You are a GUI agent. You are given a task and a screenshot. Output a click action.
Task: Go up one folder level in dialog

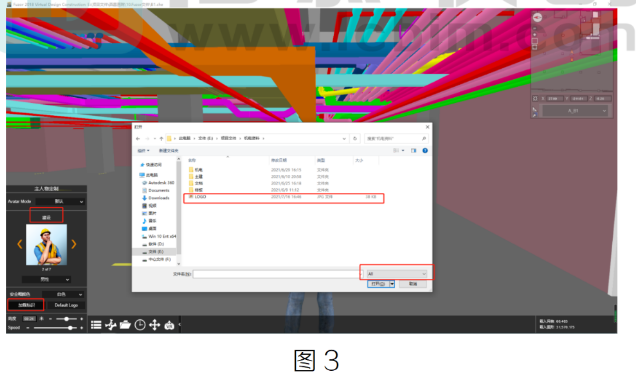tap(161, 139)
